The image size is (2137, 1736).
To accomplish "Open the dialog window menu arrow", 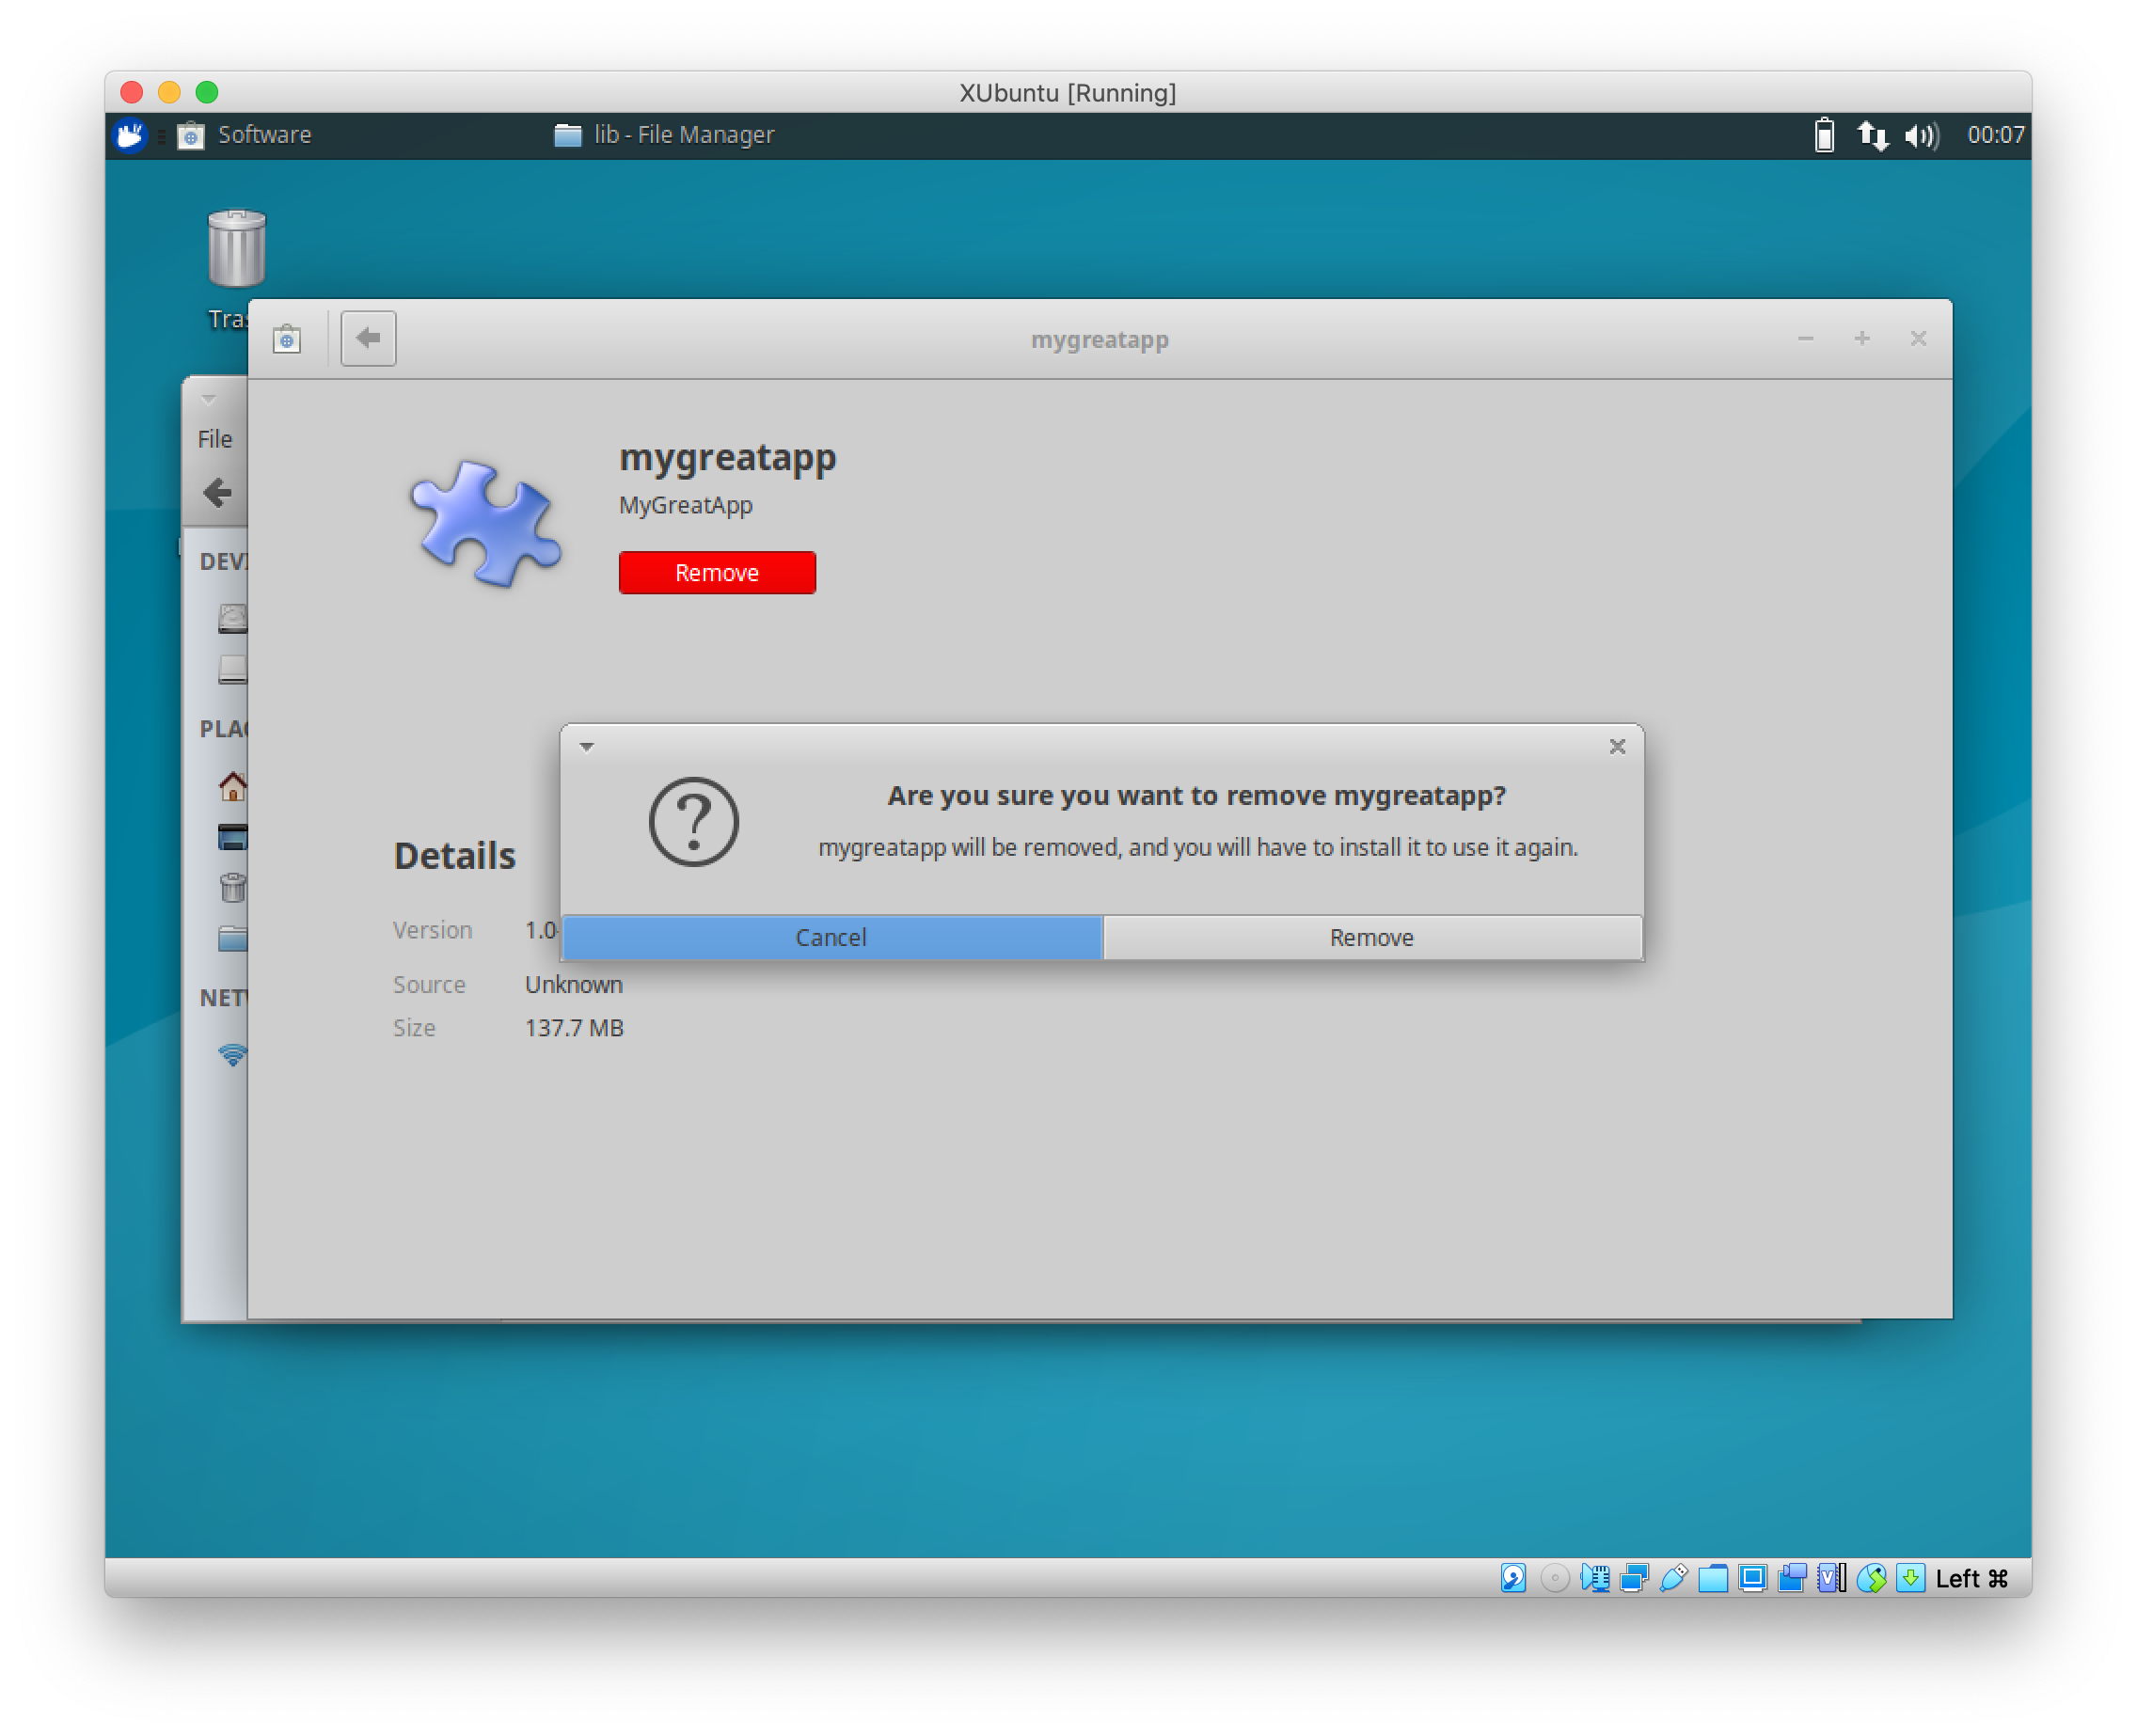I will pyautogui.click(x=587, y=746).
